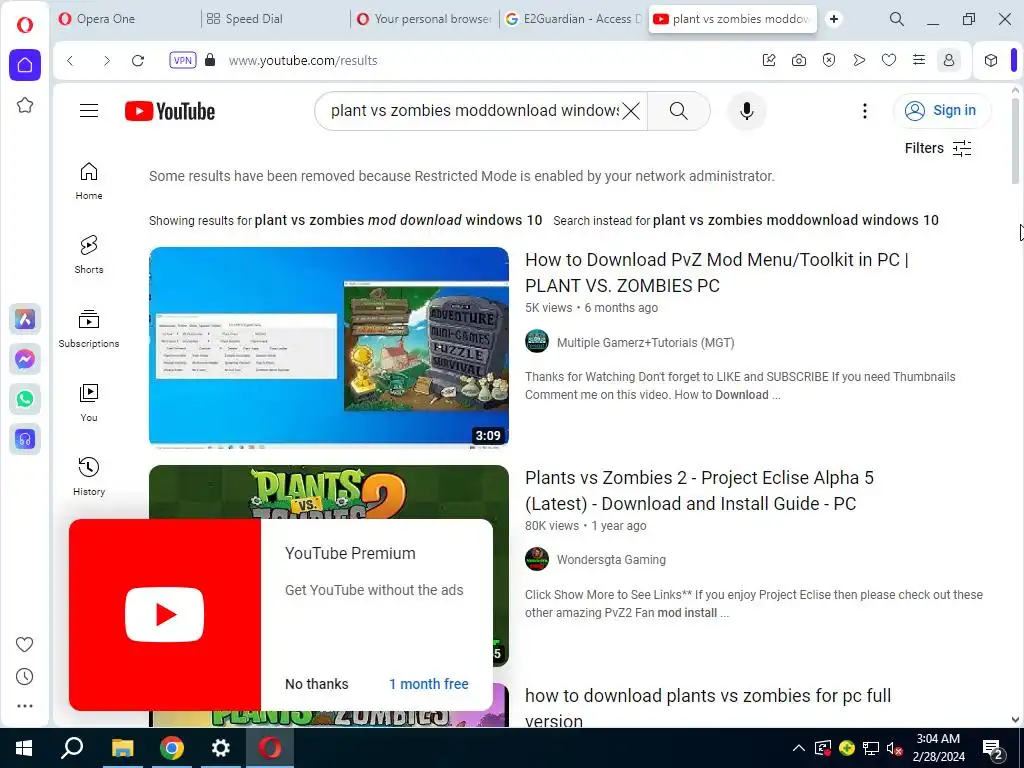Open ad blocker shield icon
This screenshot has height=768, width=1024.
(x=829, y=60)
